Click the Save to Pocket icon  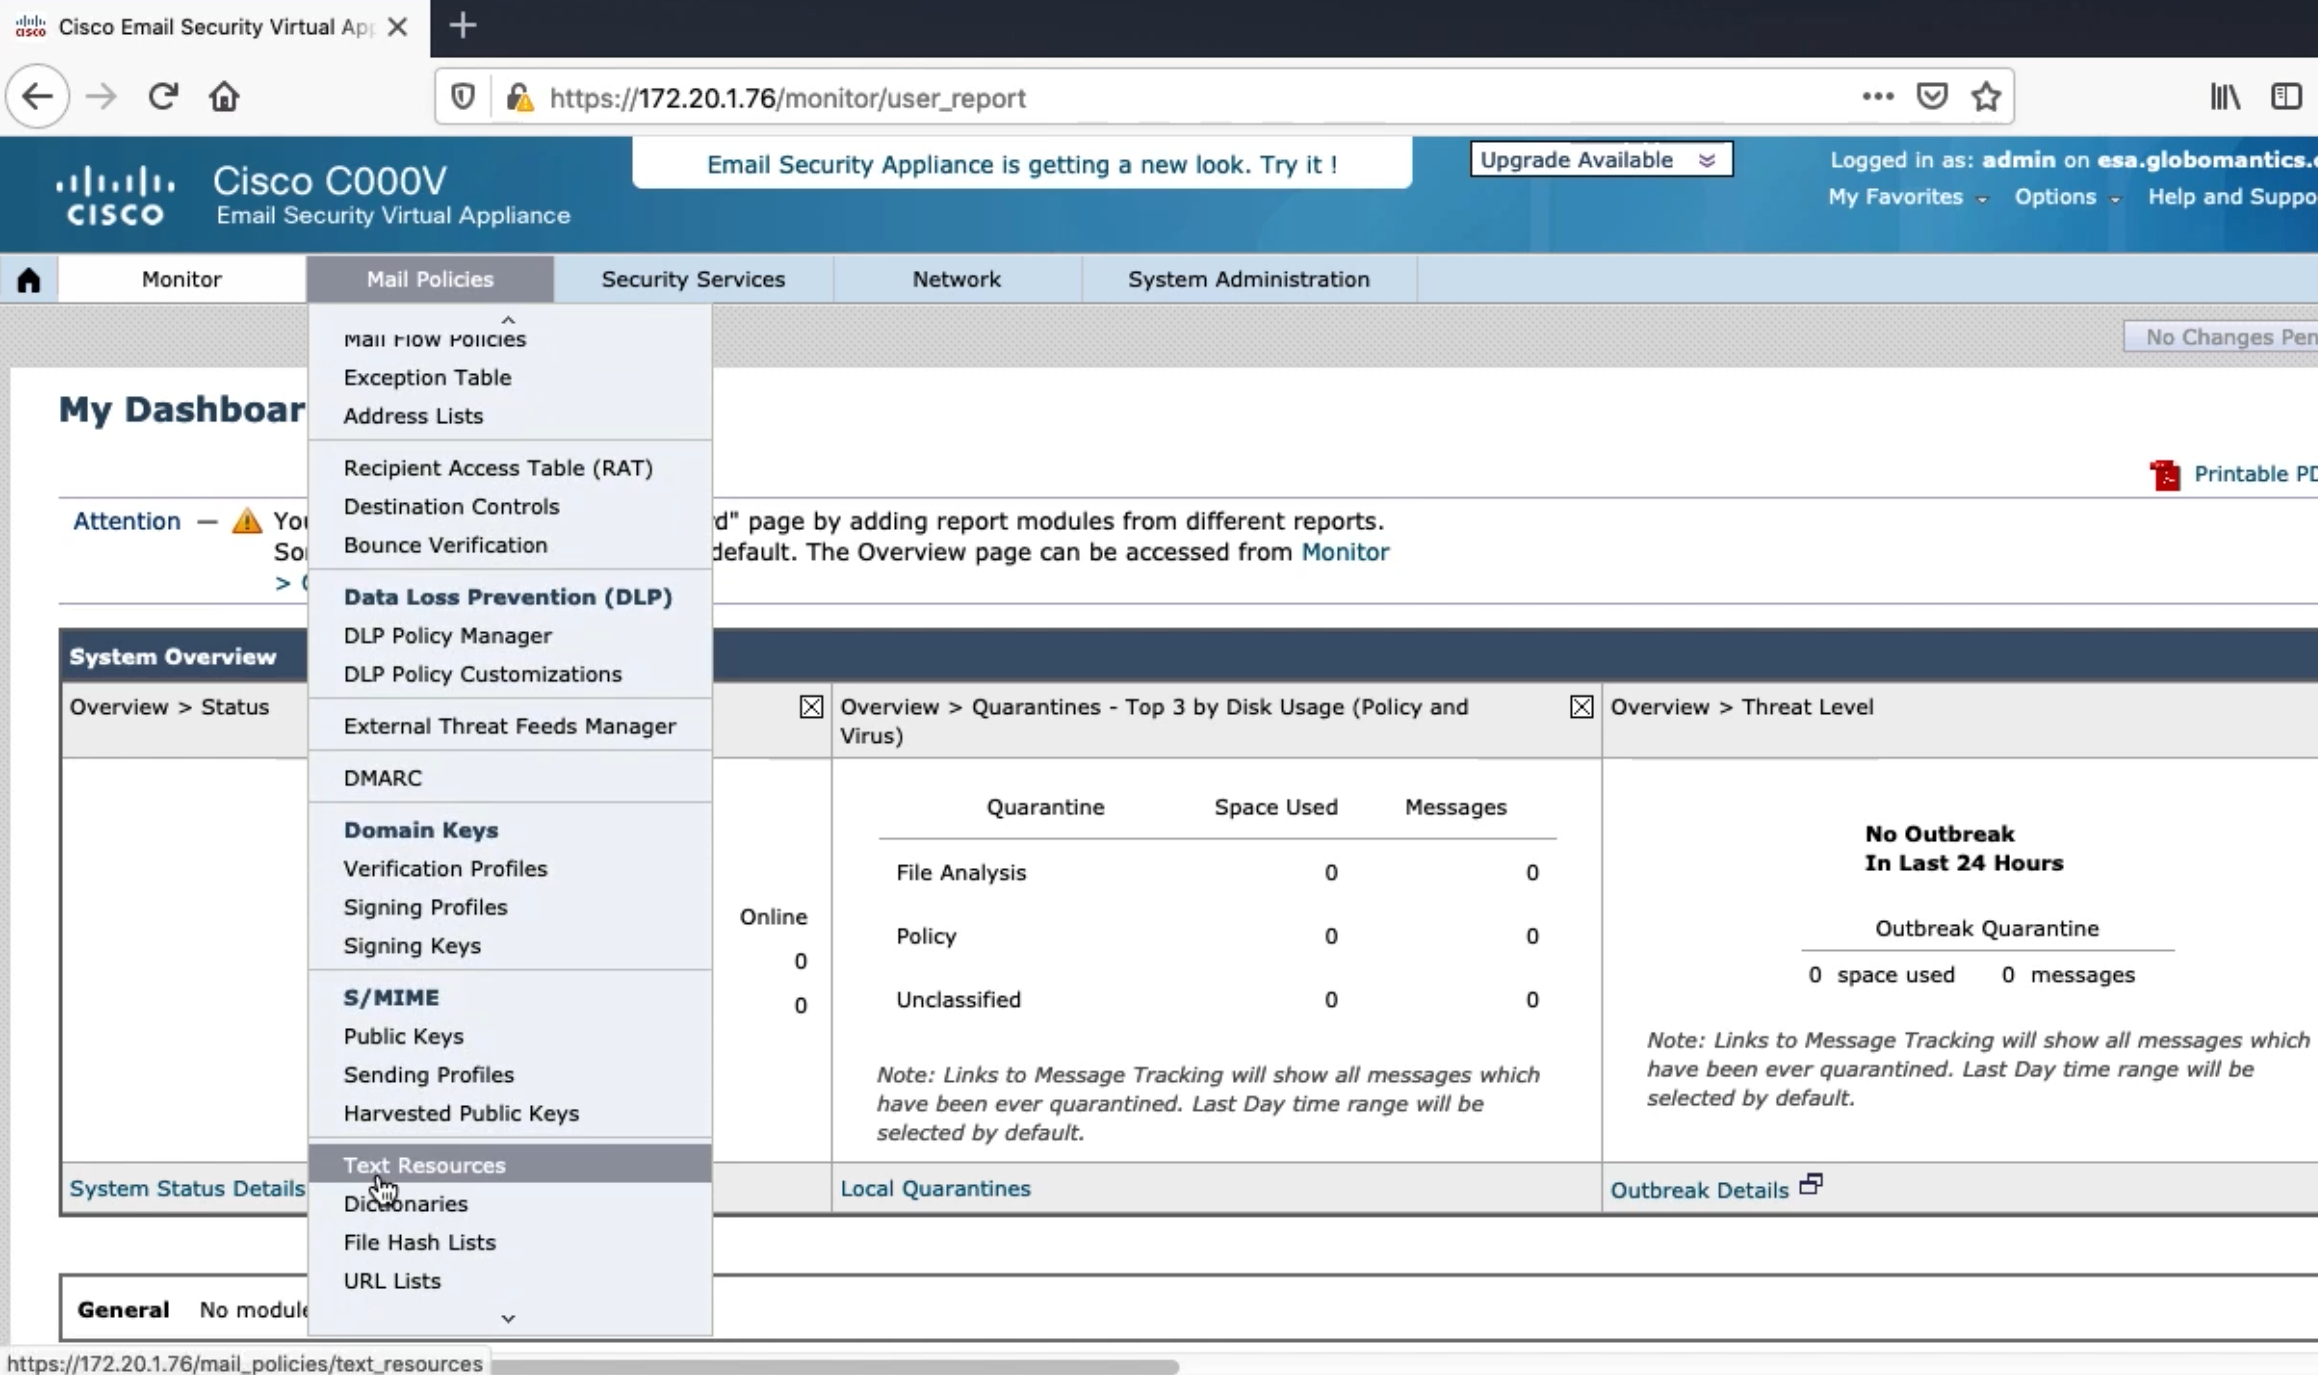tap(1932, 97)
